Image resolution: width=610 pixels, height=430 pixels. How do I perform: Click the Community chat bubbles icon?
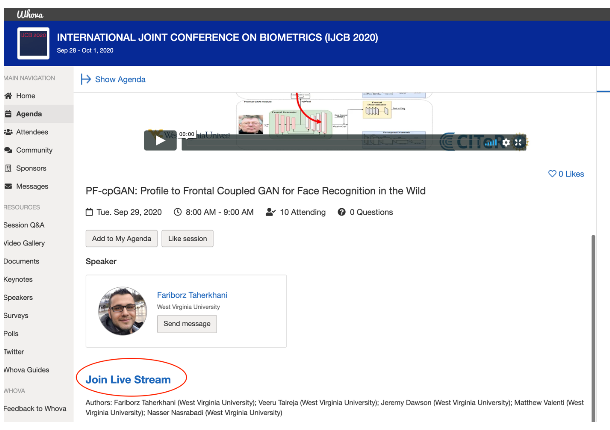pyautogui.click(x=8, y=150)
